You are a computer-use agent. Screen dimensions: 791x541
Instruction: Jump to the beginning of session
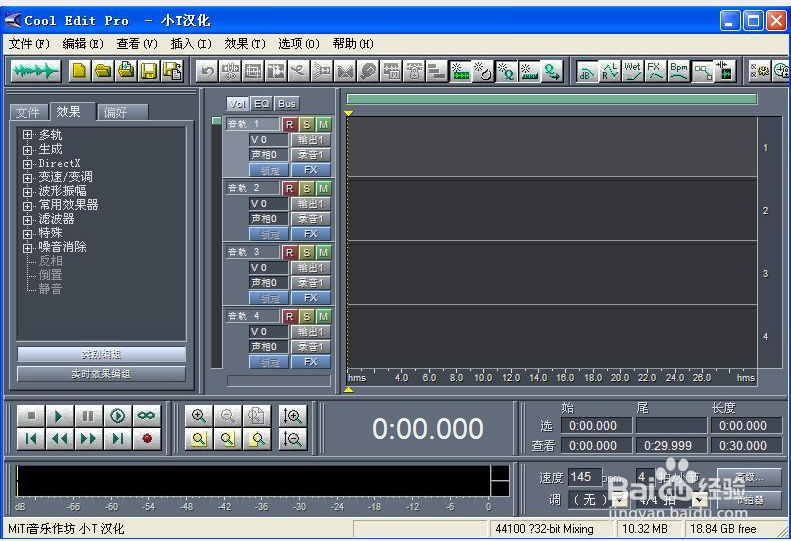tap(31, 439)
